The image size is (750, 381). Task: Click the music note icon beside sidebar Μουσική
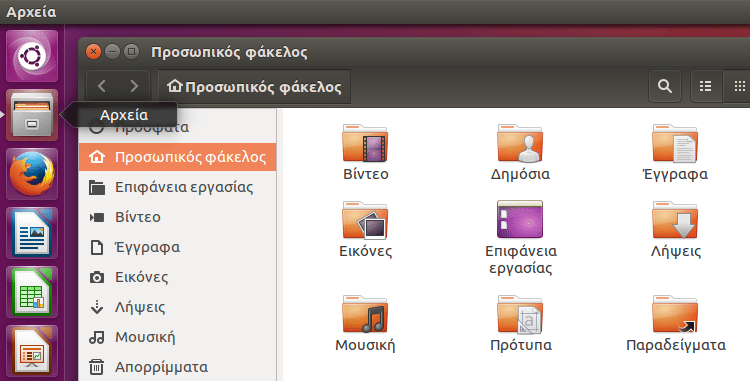pyautogui.click(x=97, y=338)
